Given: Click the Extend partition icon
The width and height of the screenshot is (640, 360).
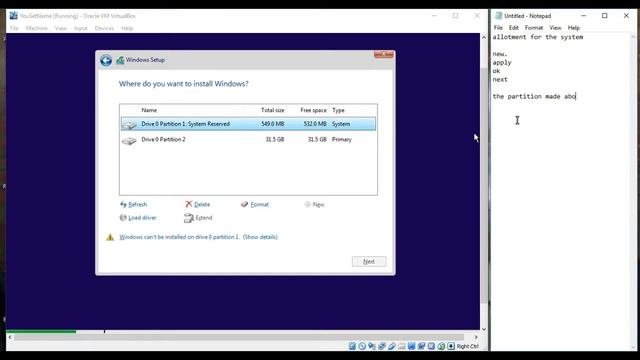Looking at the screenshot, I should 189,218.
